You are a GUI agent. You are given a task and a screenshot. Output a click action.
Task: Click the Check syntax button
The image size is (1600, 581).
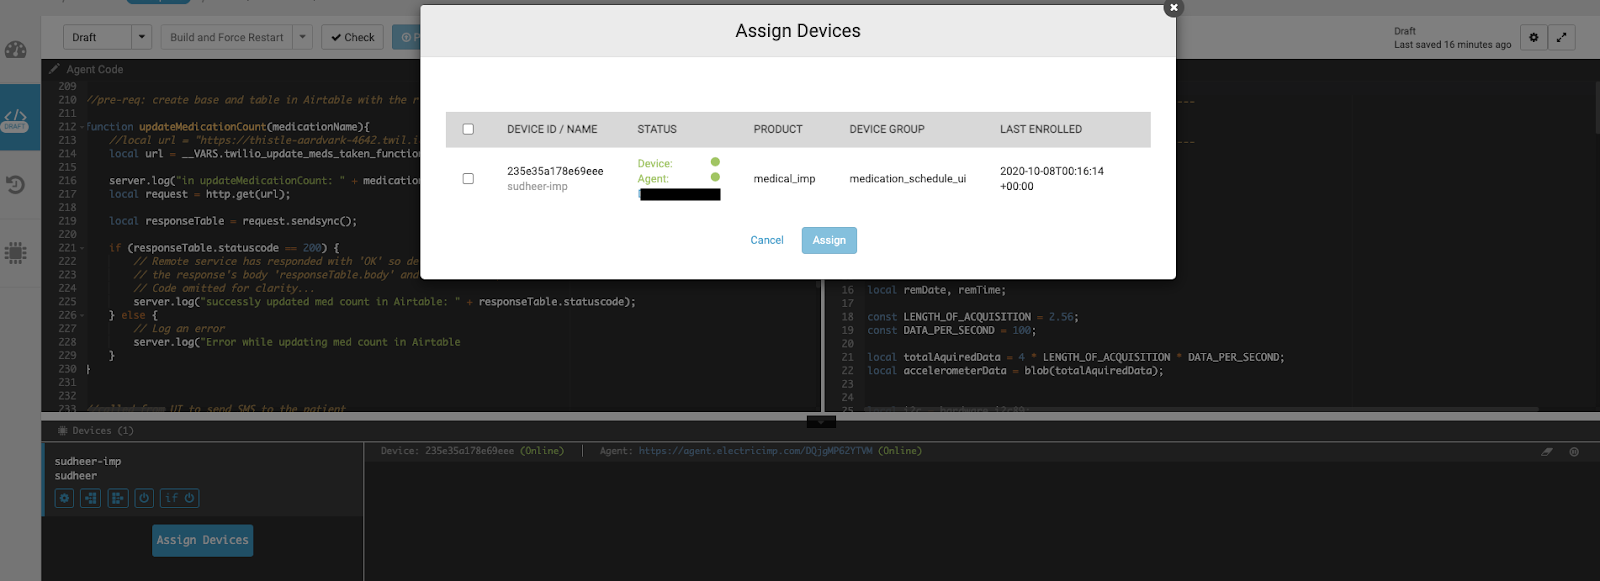point(352,38)
